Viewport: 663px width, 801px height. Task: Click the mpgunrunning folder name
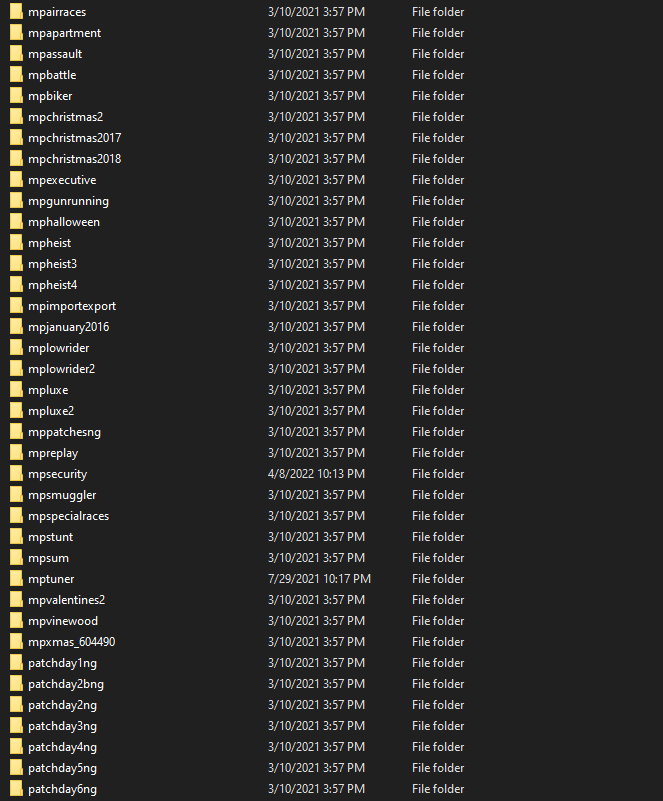68,201
